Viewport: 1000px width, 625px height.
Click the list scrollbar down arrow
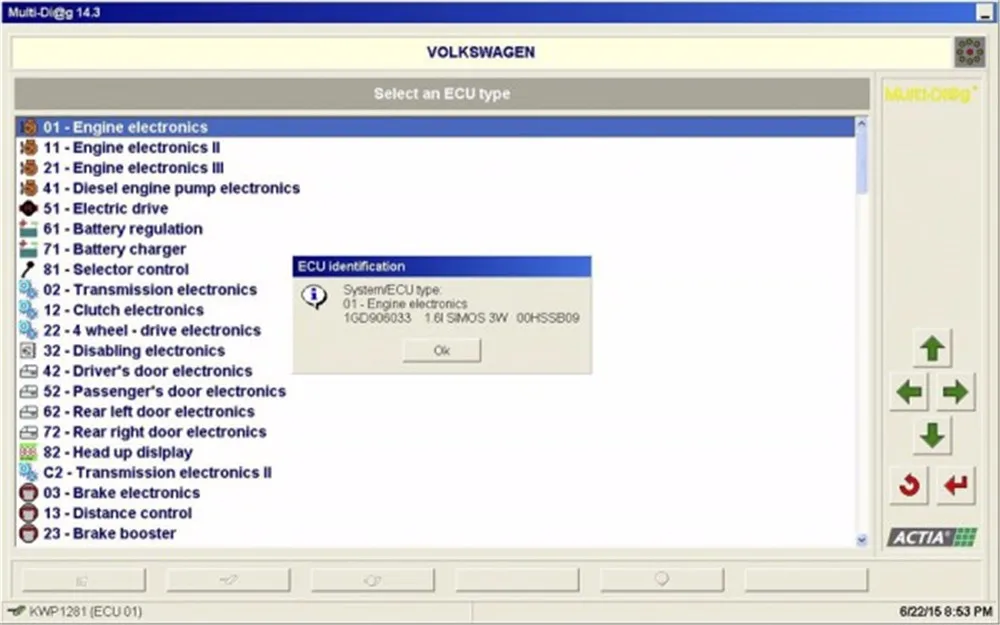(x=862, y=540)
